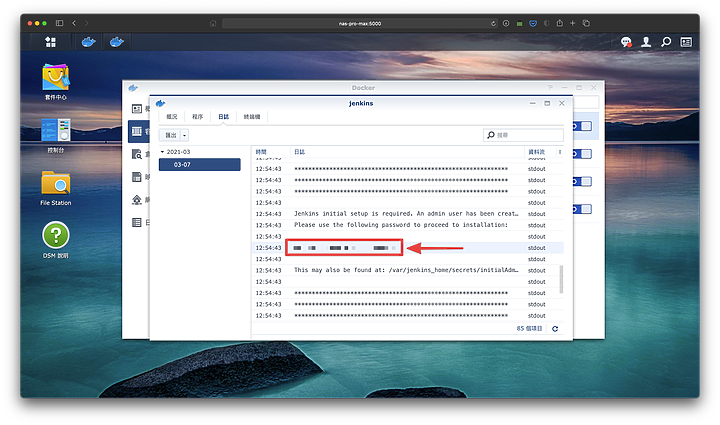Click the Docker window help question mark
The width and height of the screenshot is (720, 425).
coord(550,87)
